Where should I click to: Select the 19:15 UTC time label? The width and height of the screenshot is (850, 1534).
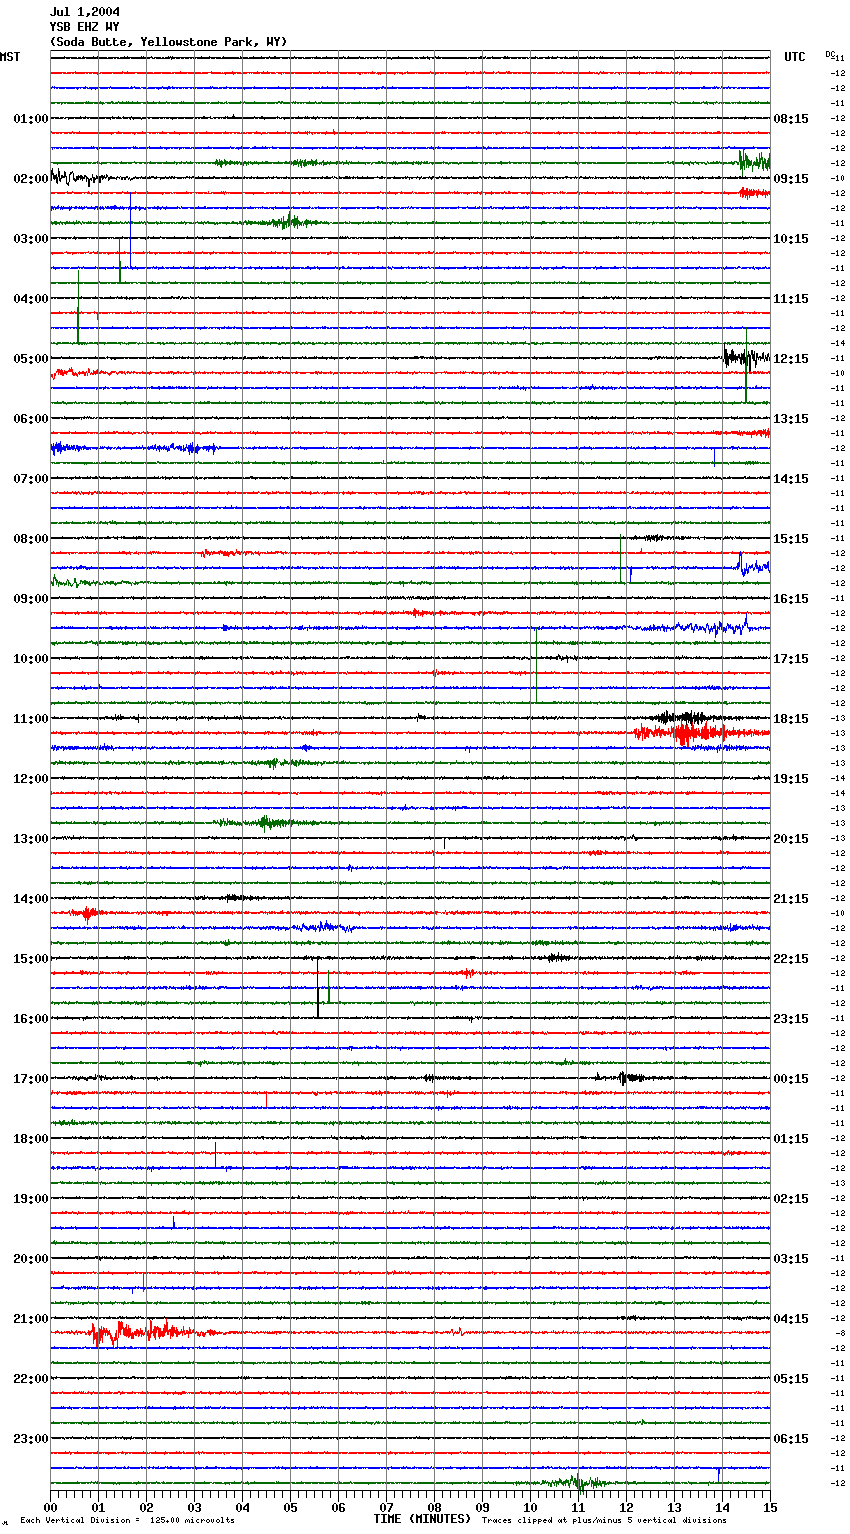(791, 779)
